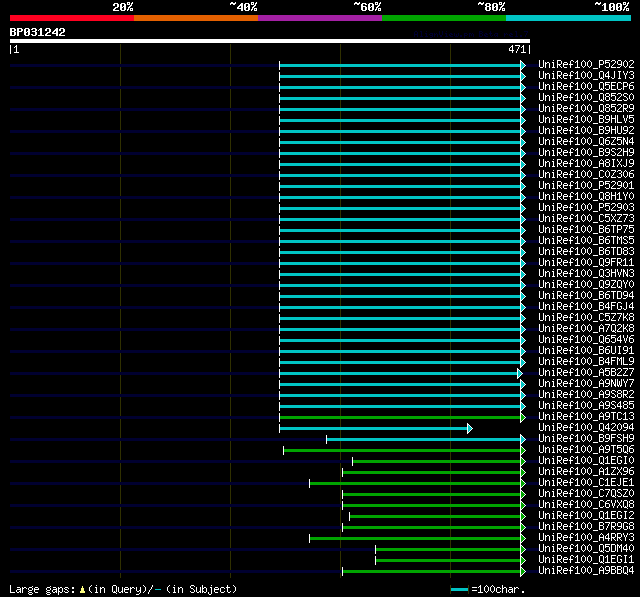640x597 pixels.
Task: Open the UniRef100_B6TP75 entry
Action: coord(586,230)
